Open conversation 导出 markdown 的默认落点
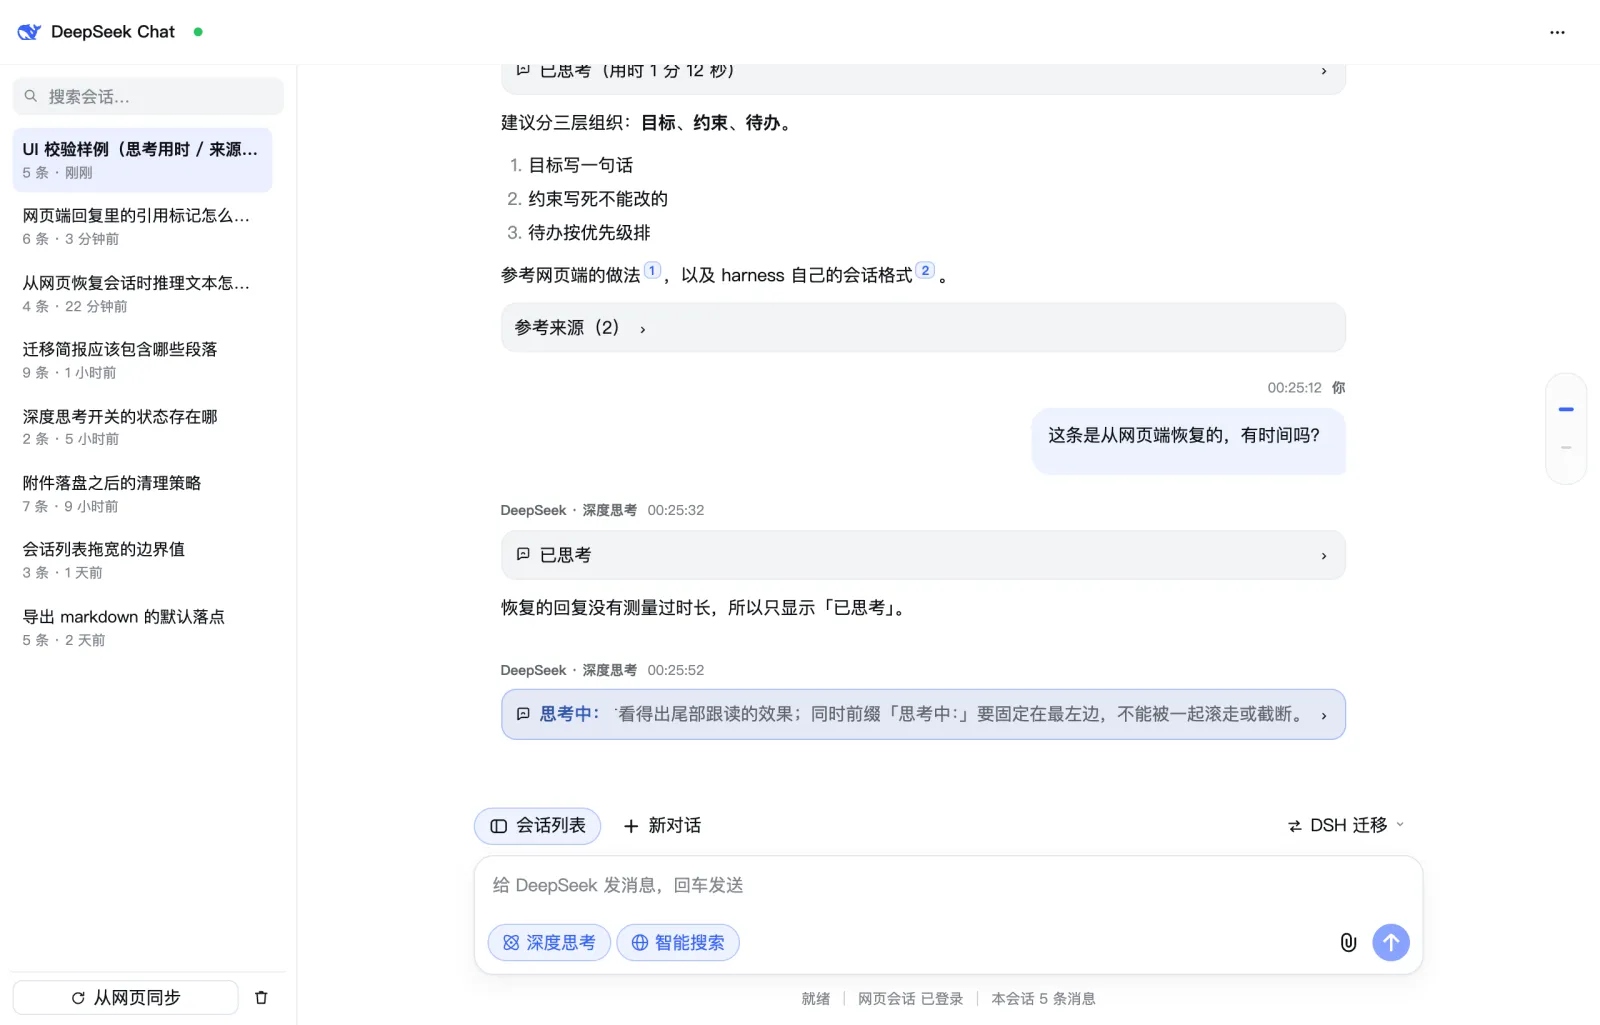Image resolution: width=1600 pixels, height=1025 pixels. point(142,627)
